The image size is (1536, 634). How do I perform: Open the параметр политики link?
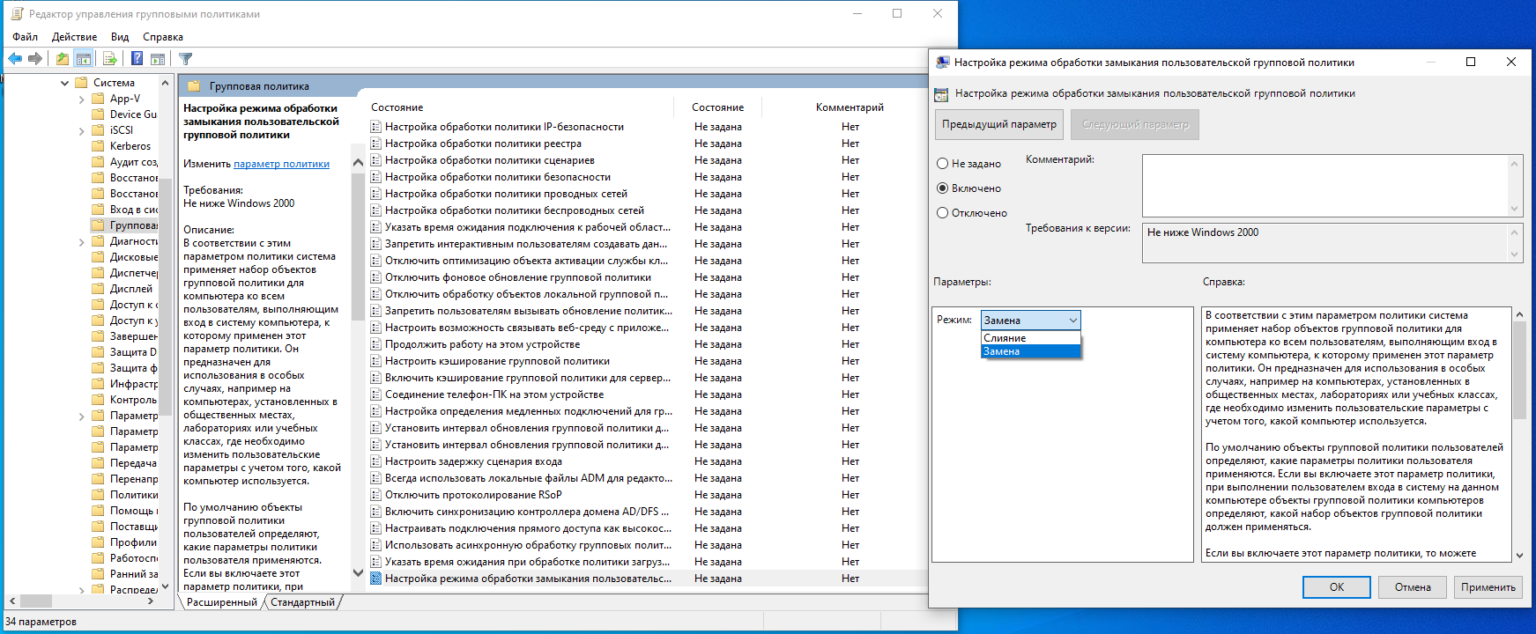click(281, 164)
